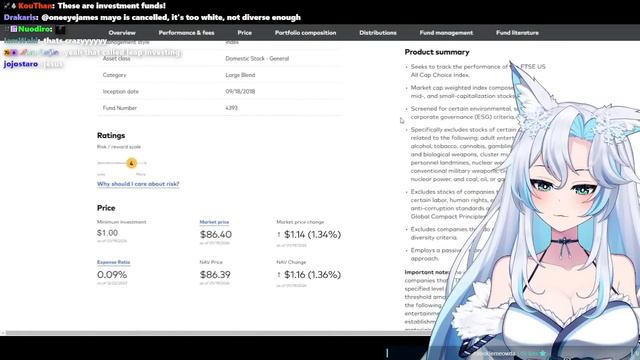Click market price change $1.14 (1.34%)

pos(312,234)
